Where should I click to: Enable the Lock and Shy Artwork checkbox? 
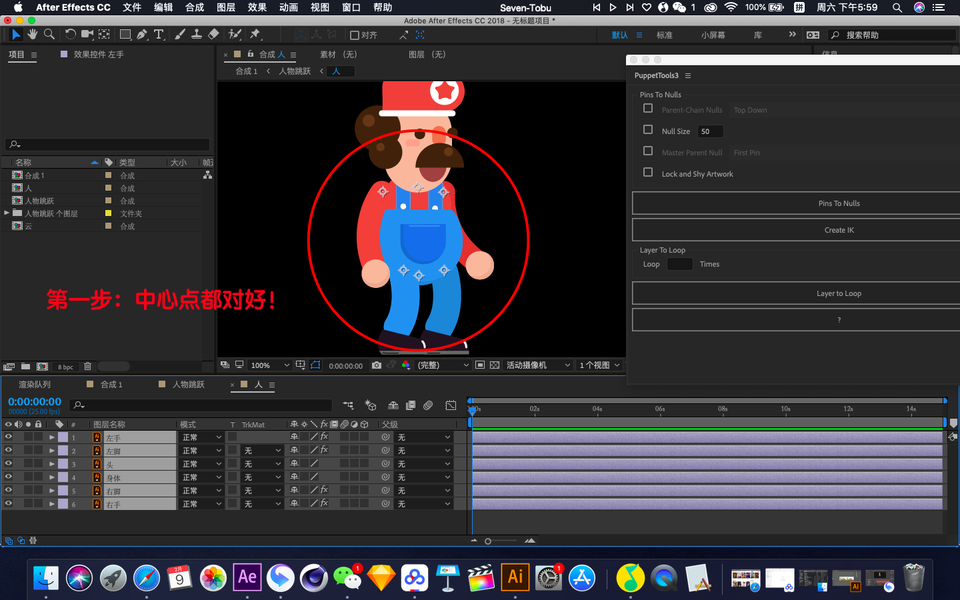coord(648,173)
